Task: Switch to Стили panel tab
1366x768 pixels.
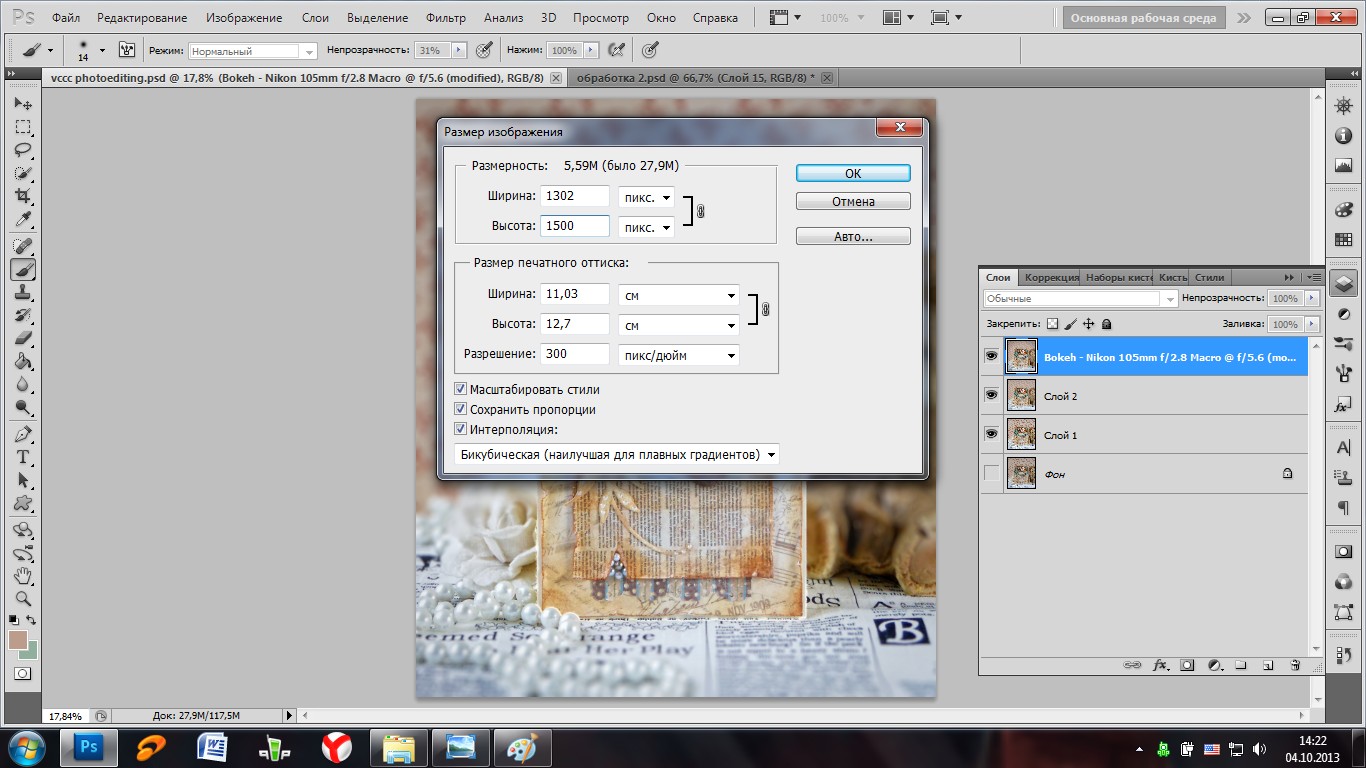Action: pos(1209,277)
